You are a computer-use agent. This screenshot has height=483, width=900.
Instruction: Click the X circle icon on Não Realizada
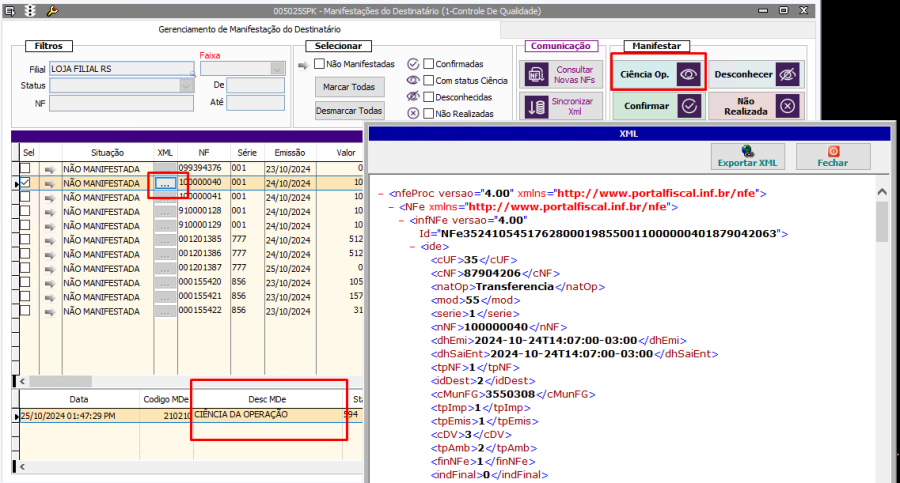click(788, 106)
